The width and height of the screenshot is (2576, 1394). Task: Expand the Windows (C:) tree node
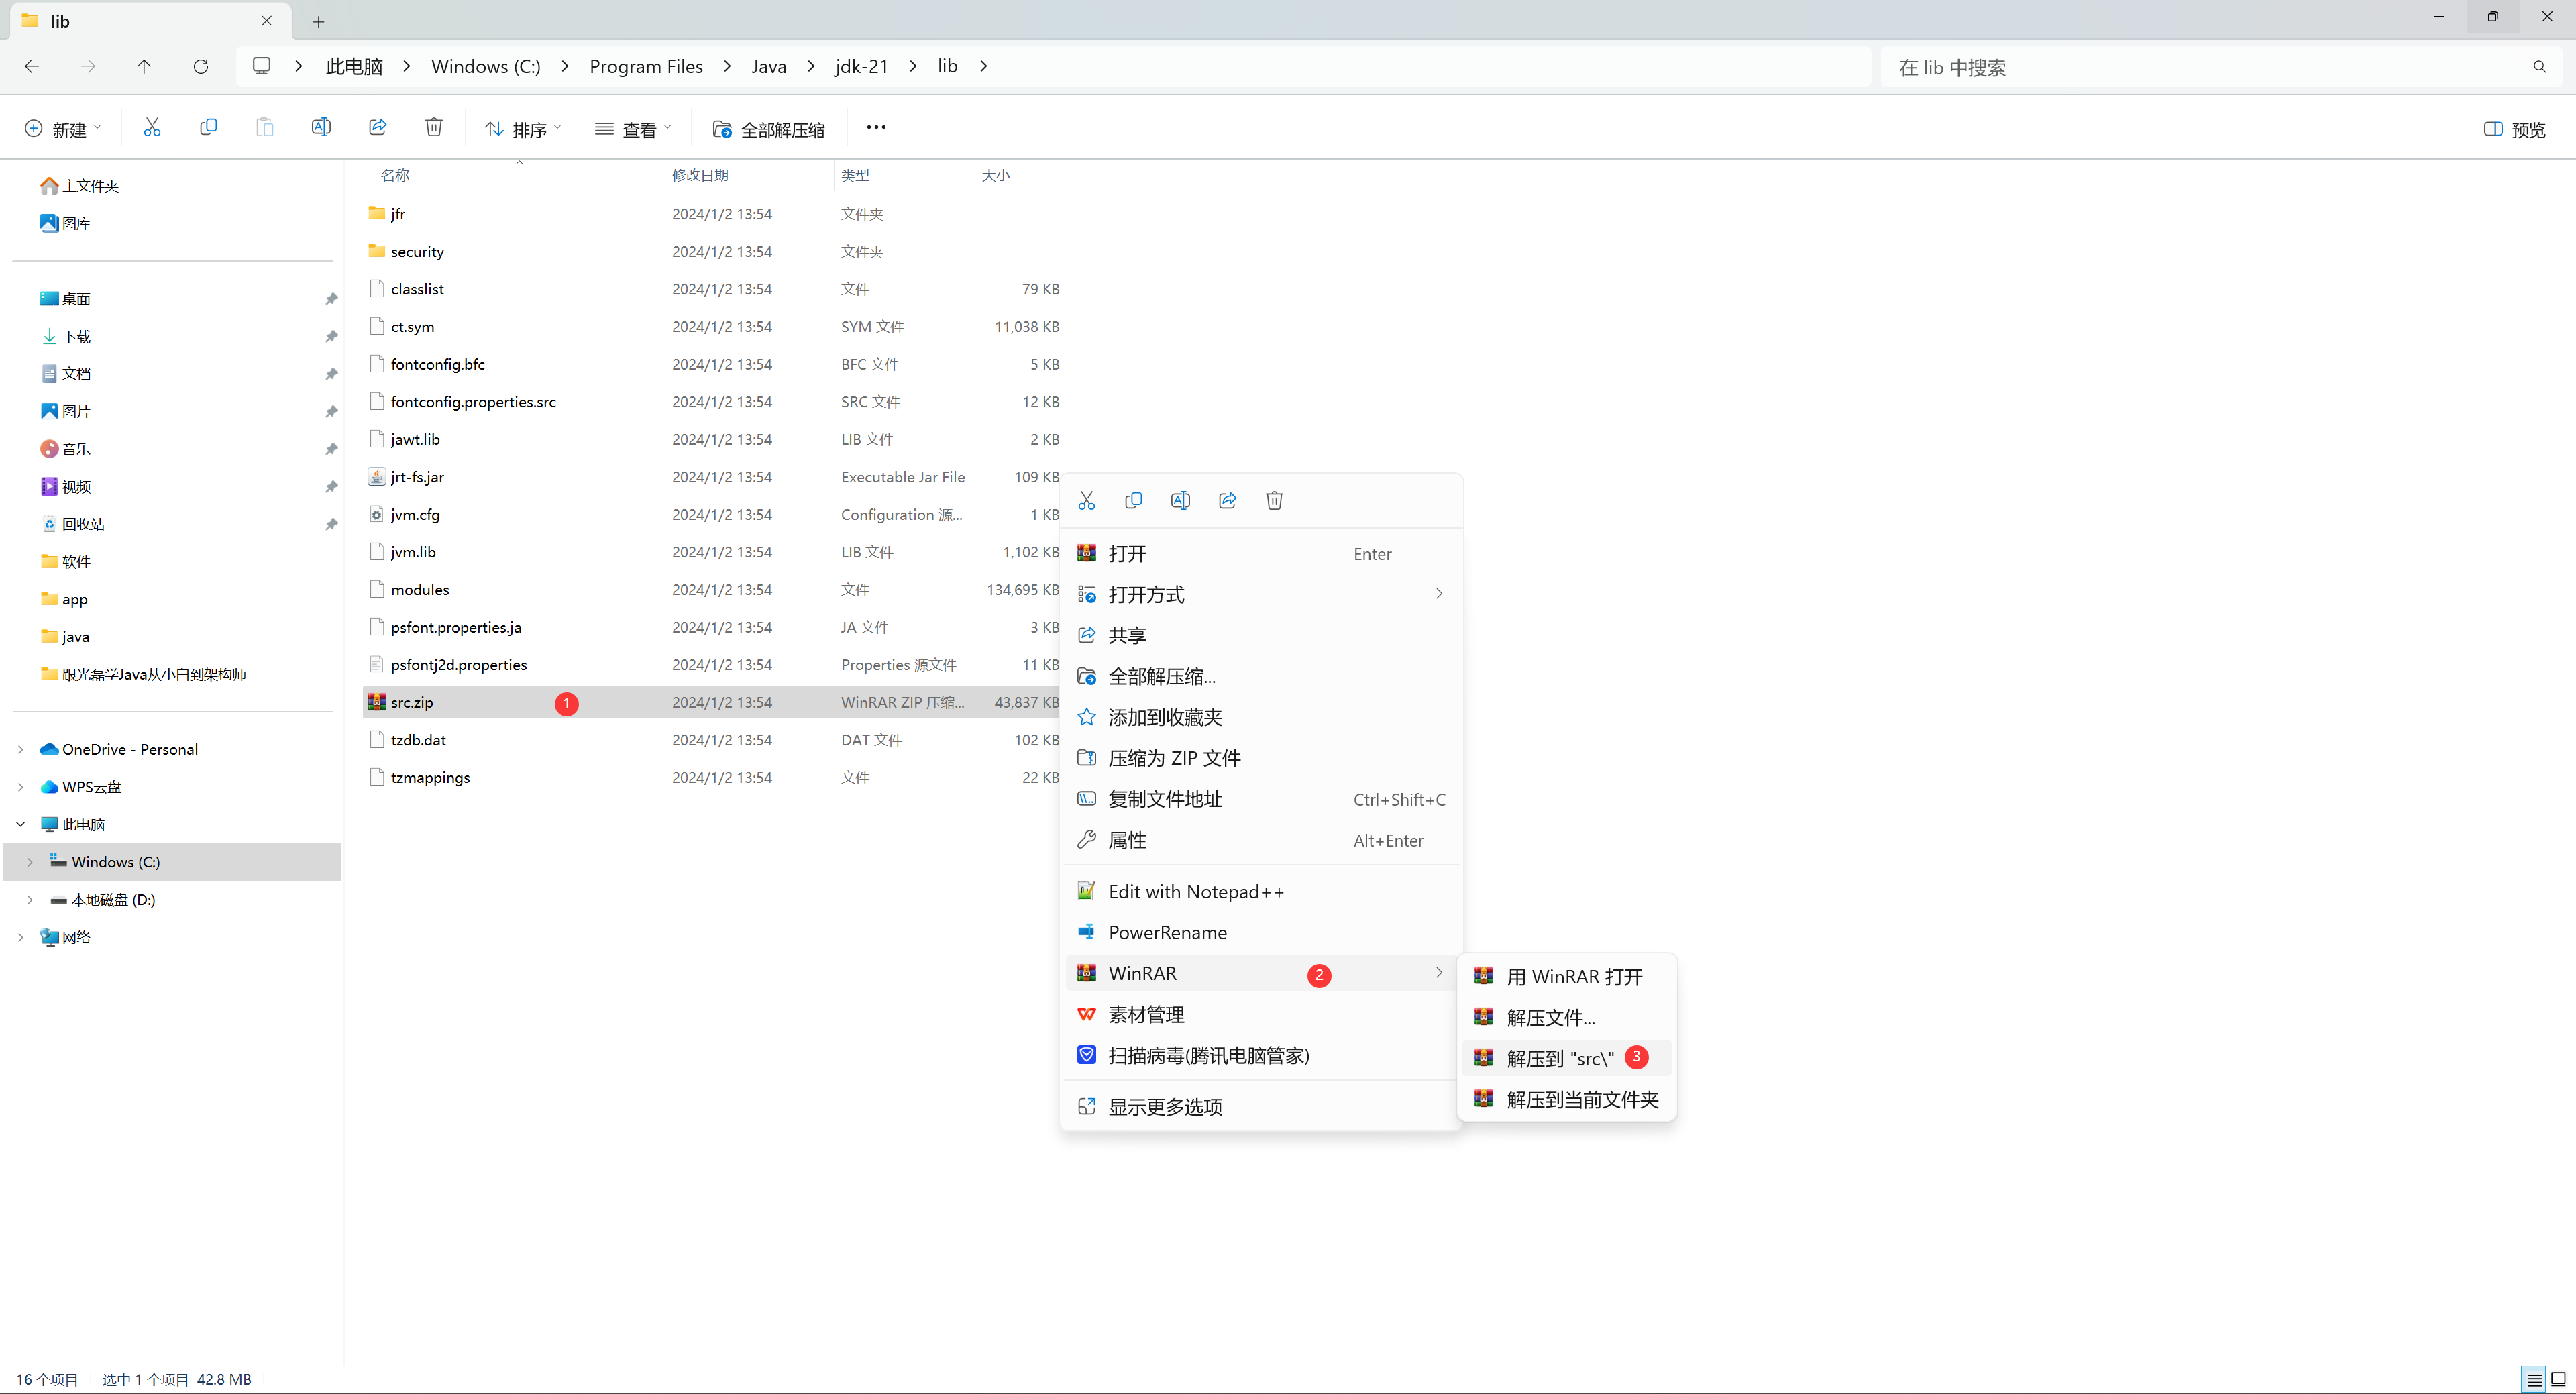point(30,862)
